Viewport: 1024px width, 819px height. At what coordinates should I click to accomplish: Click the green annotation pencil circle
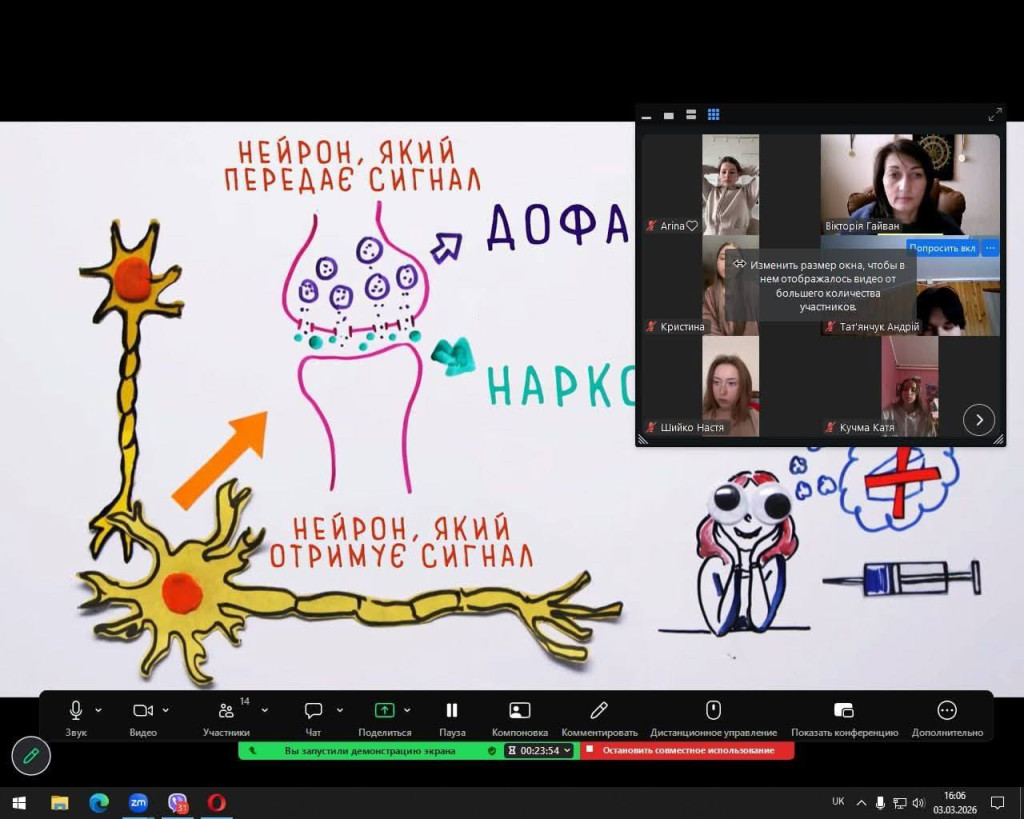point(31,756)
